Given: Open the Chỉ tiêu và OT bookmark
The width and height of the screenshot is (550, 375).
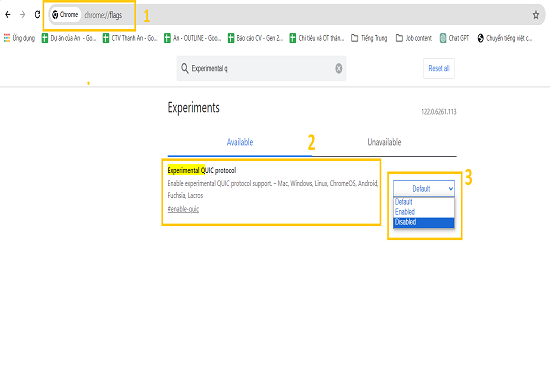Looking at the screenshot, I should point(317,38).
